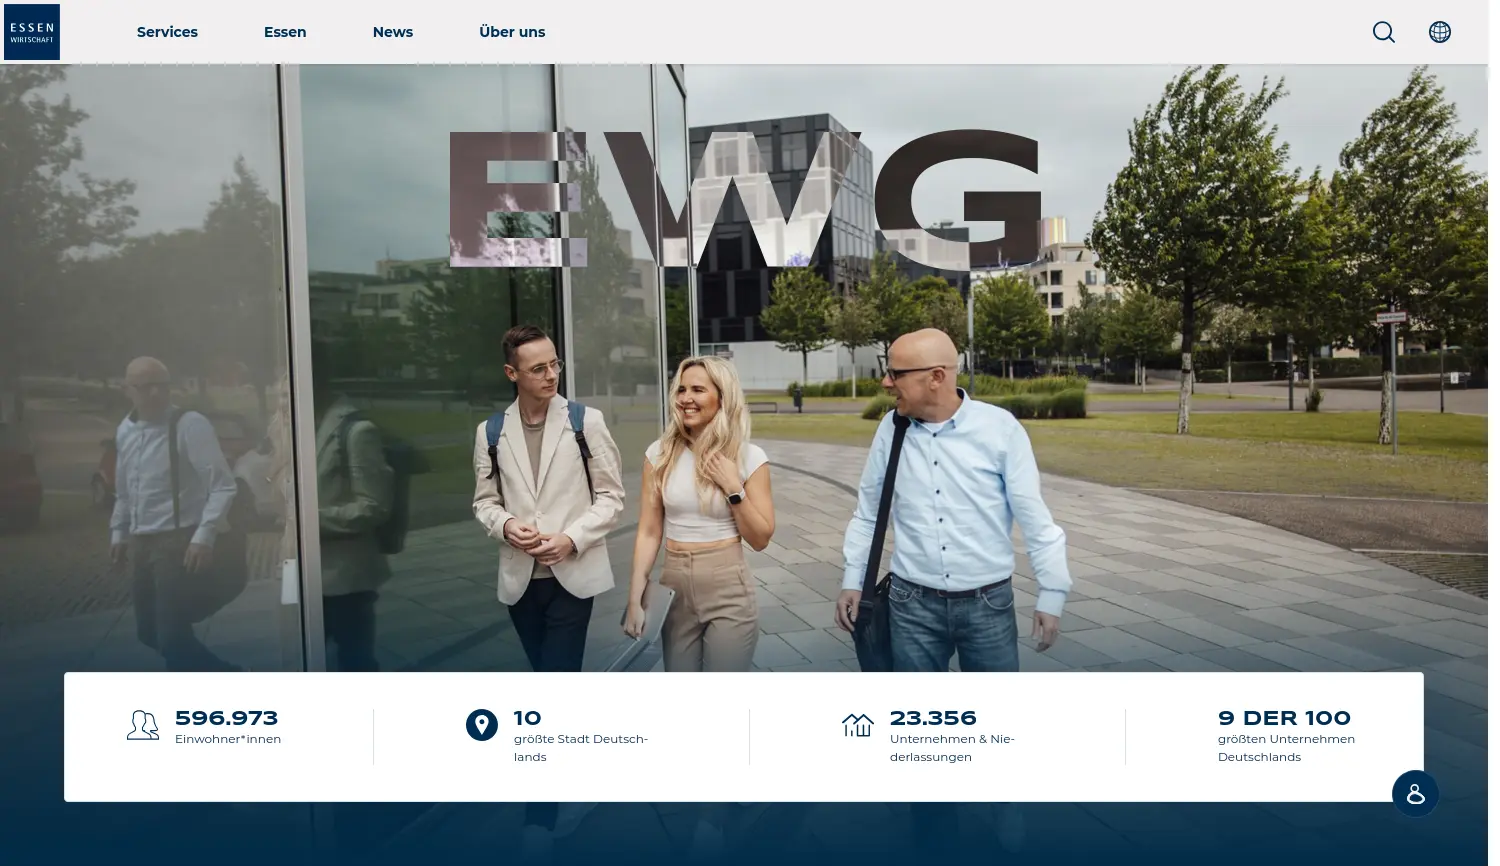
Task: Click the Einwohner*innen label text
Action: coord(228,738)
